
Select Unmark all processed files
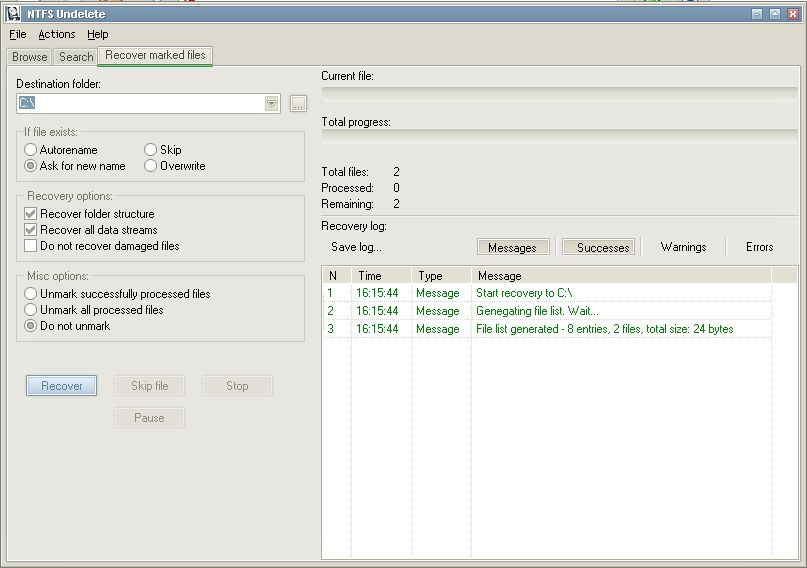tap(94, 310)
